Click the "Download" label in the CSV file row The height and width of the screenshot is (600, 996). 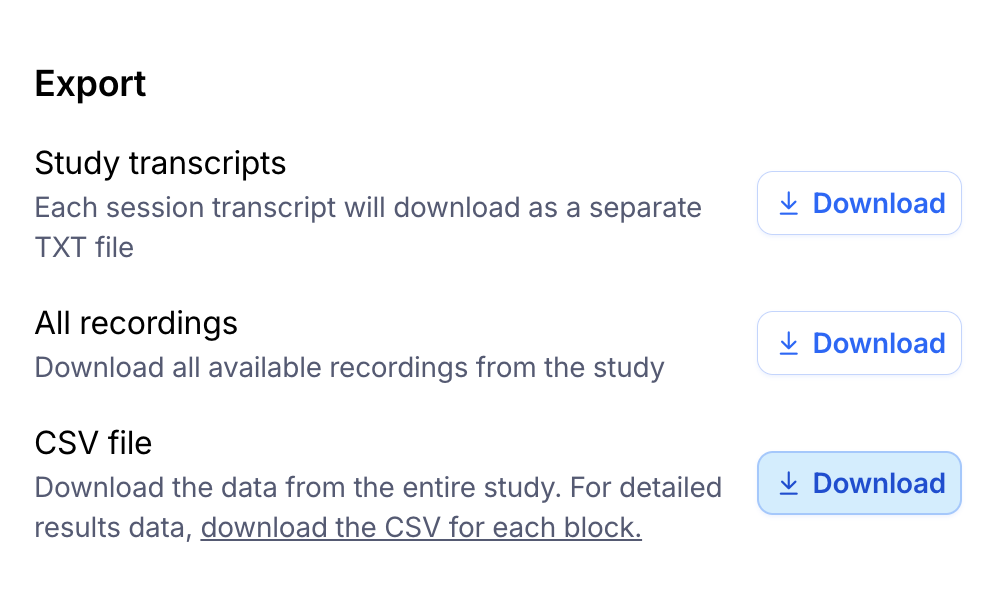coord(878,484)
